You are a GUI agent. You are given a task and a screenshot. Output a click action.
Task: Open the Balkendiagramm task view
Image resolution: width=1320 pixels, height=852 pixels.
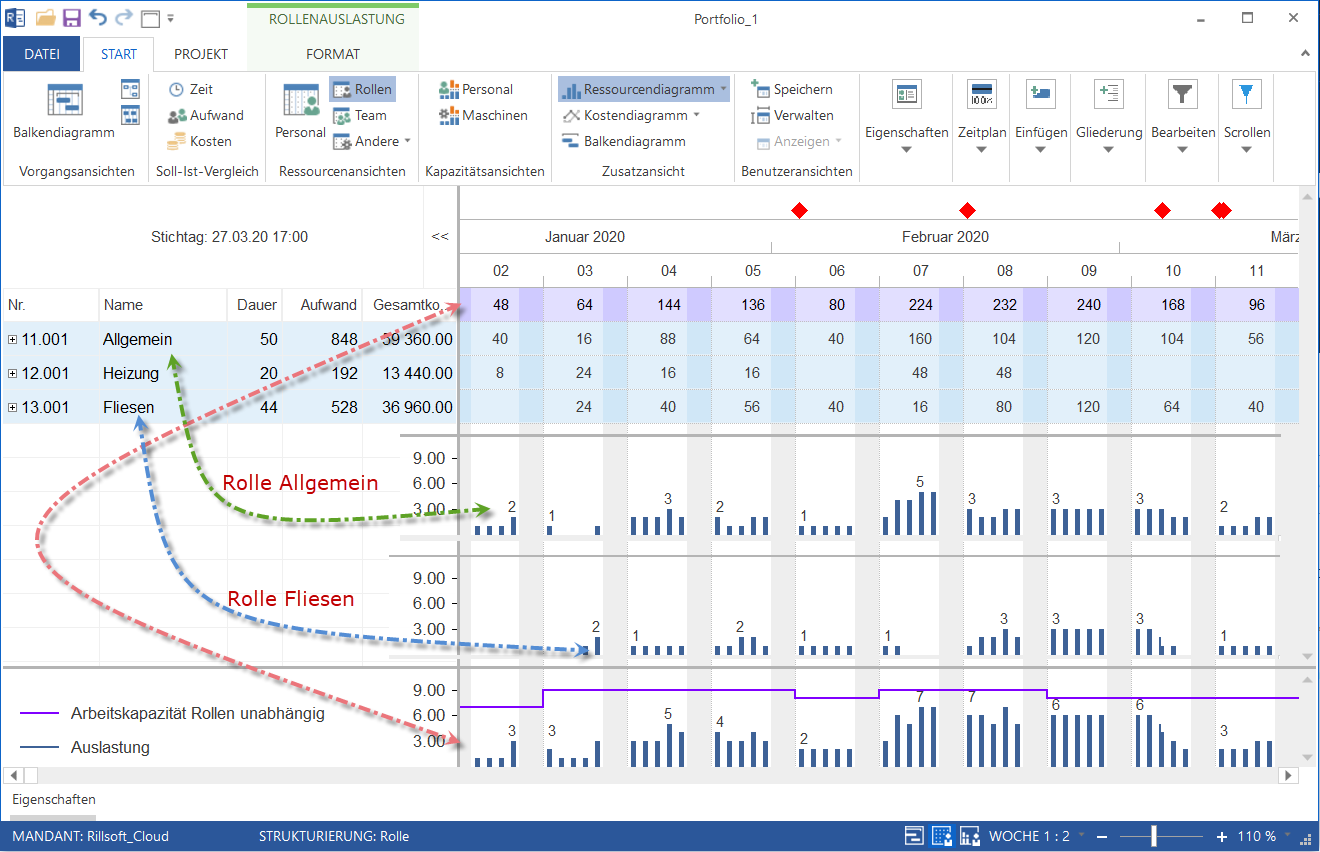click(64, 111)
